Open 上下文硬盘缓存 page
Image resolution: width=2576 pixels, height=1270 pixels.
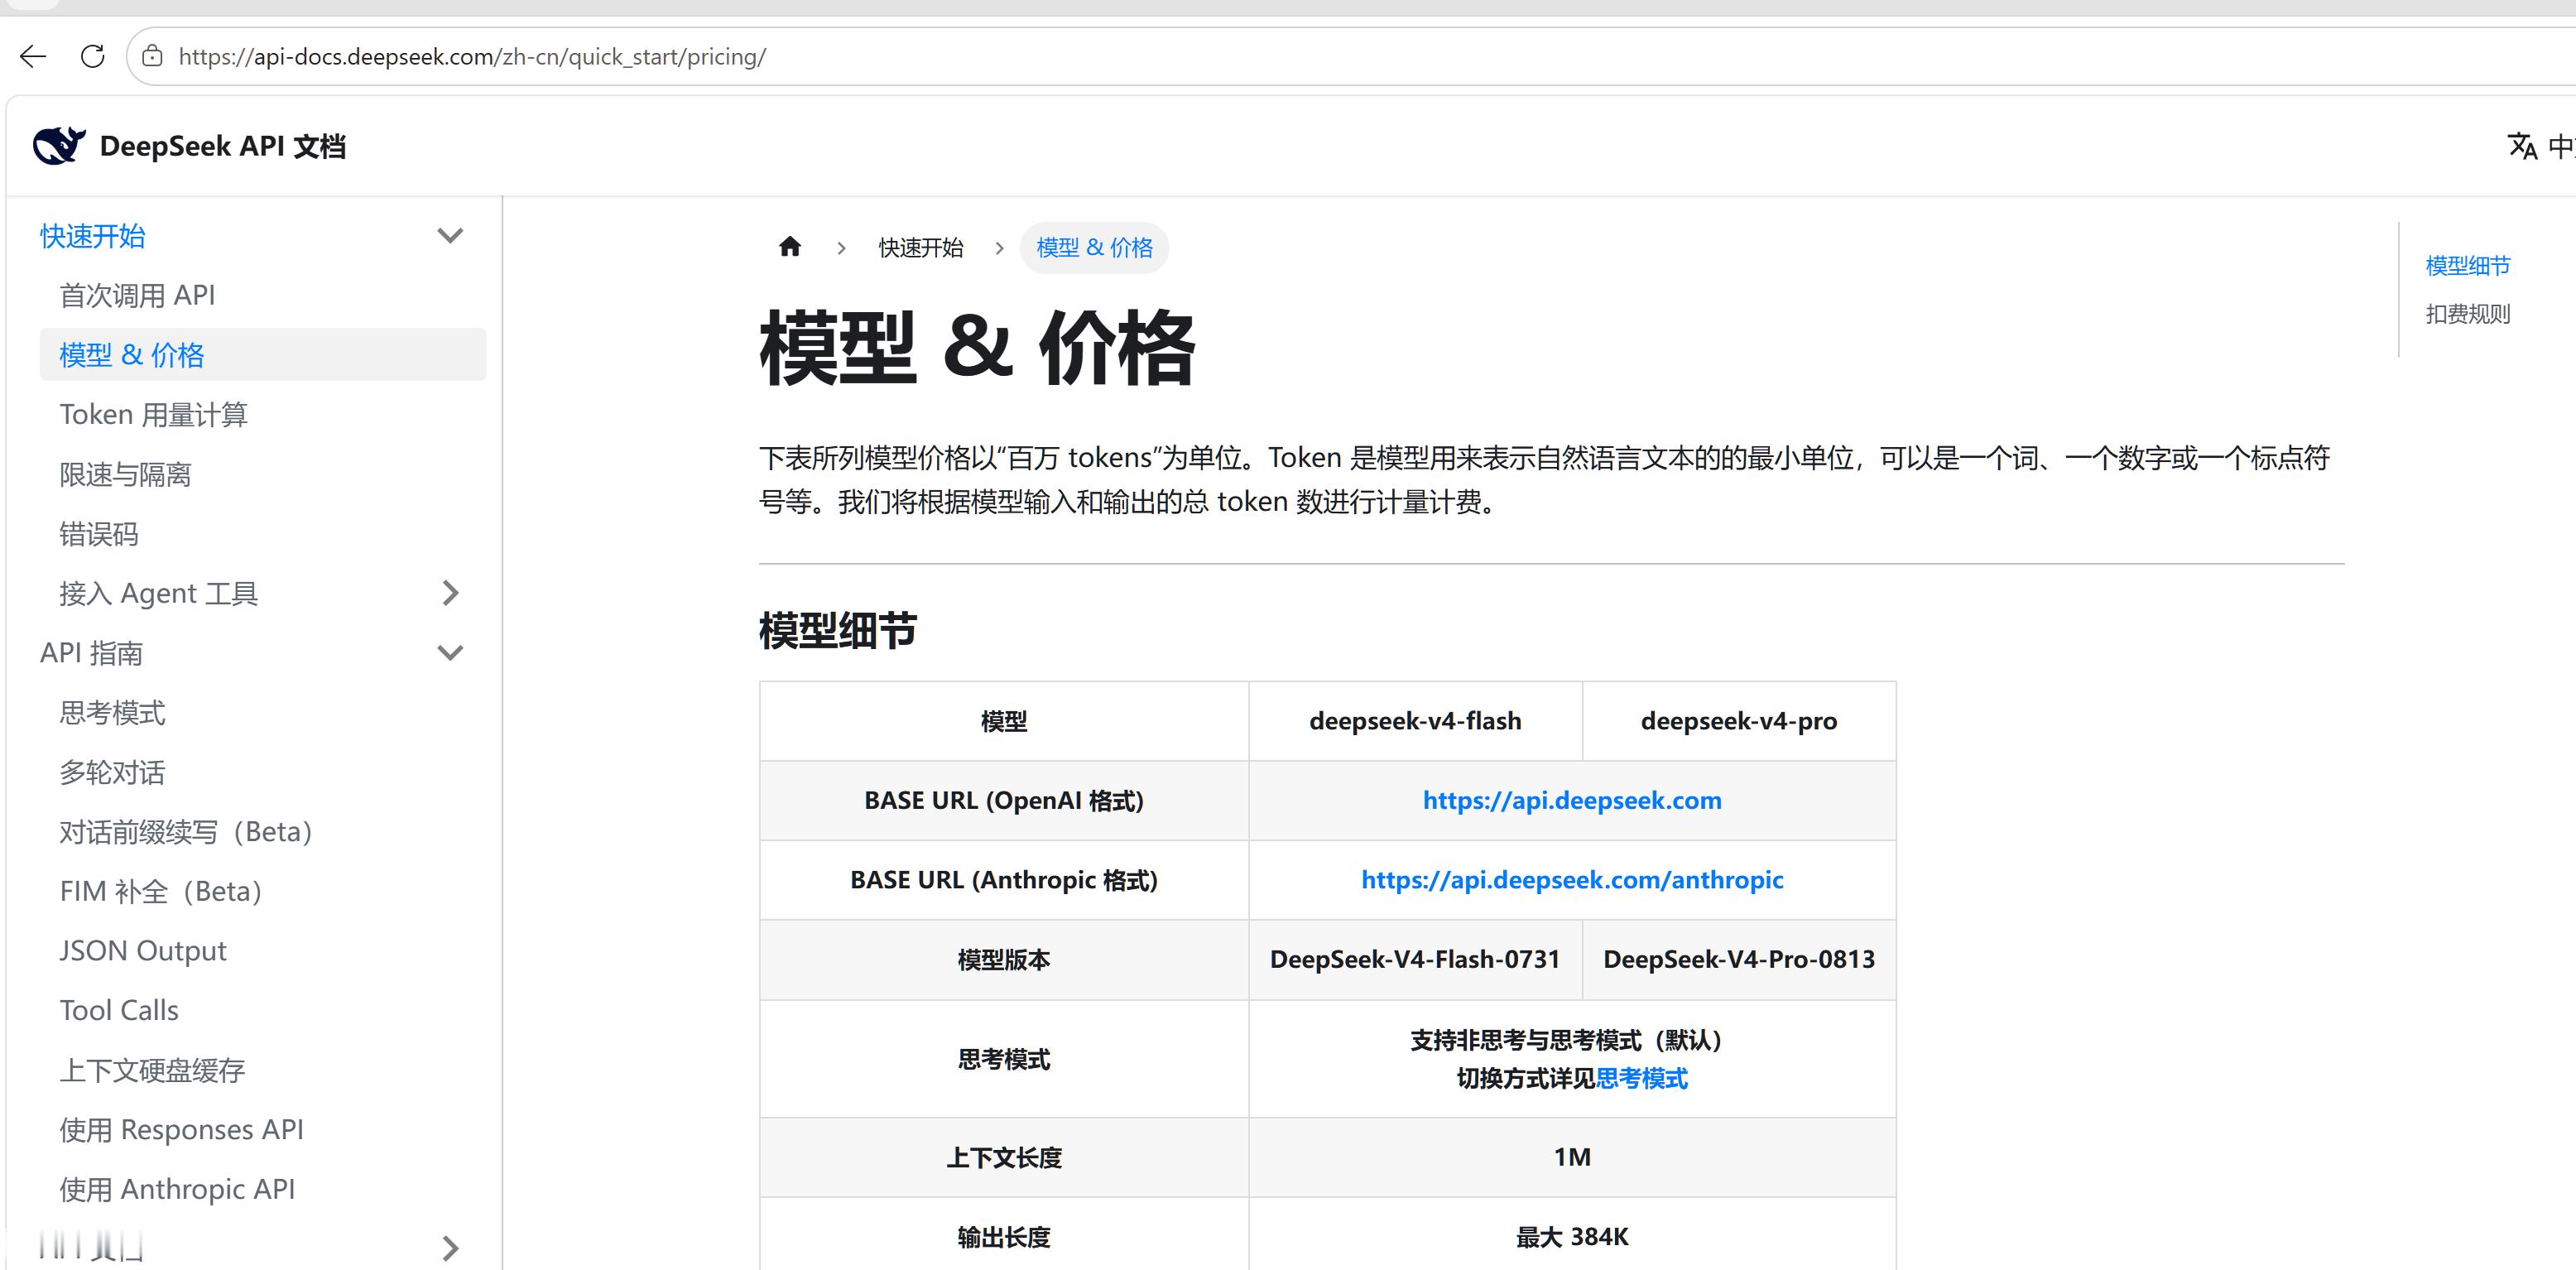[152, 1070]
